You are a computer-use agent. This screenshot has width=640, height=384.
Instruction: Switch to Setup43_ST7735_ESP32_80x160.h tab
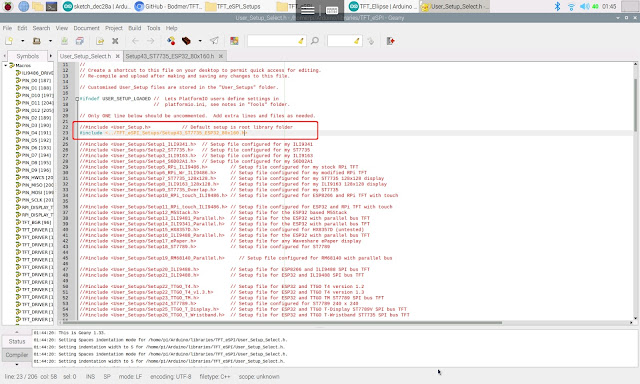tap(170, 56)
